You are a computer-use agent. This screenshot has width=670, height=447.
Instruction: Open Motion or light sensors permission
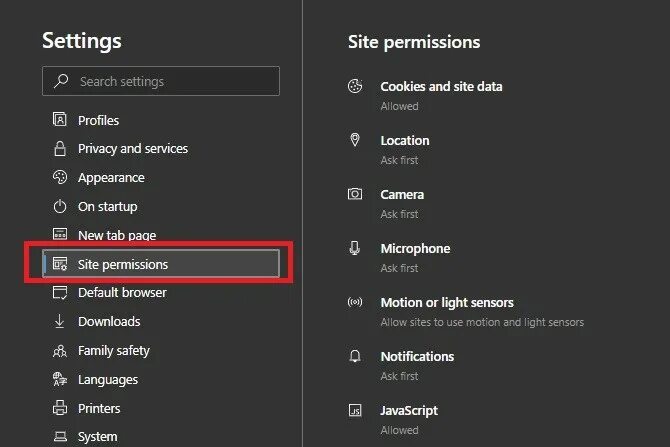446,303
